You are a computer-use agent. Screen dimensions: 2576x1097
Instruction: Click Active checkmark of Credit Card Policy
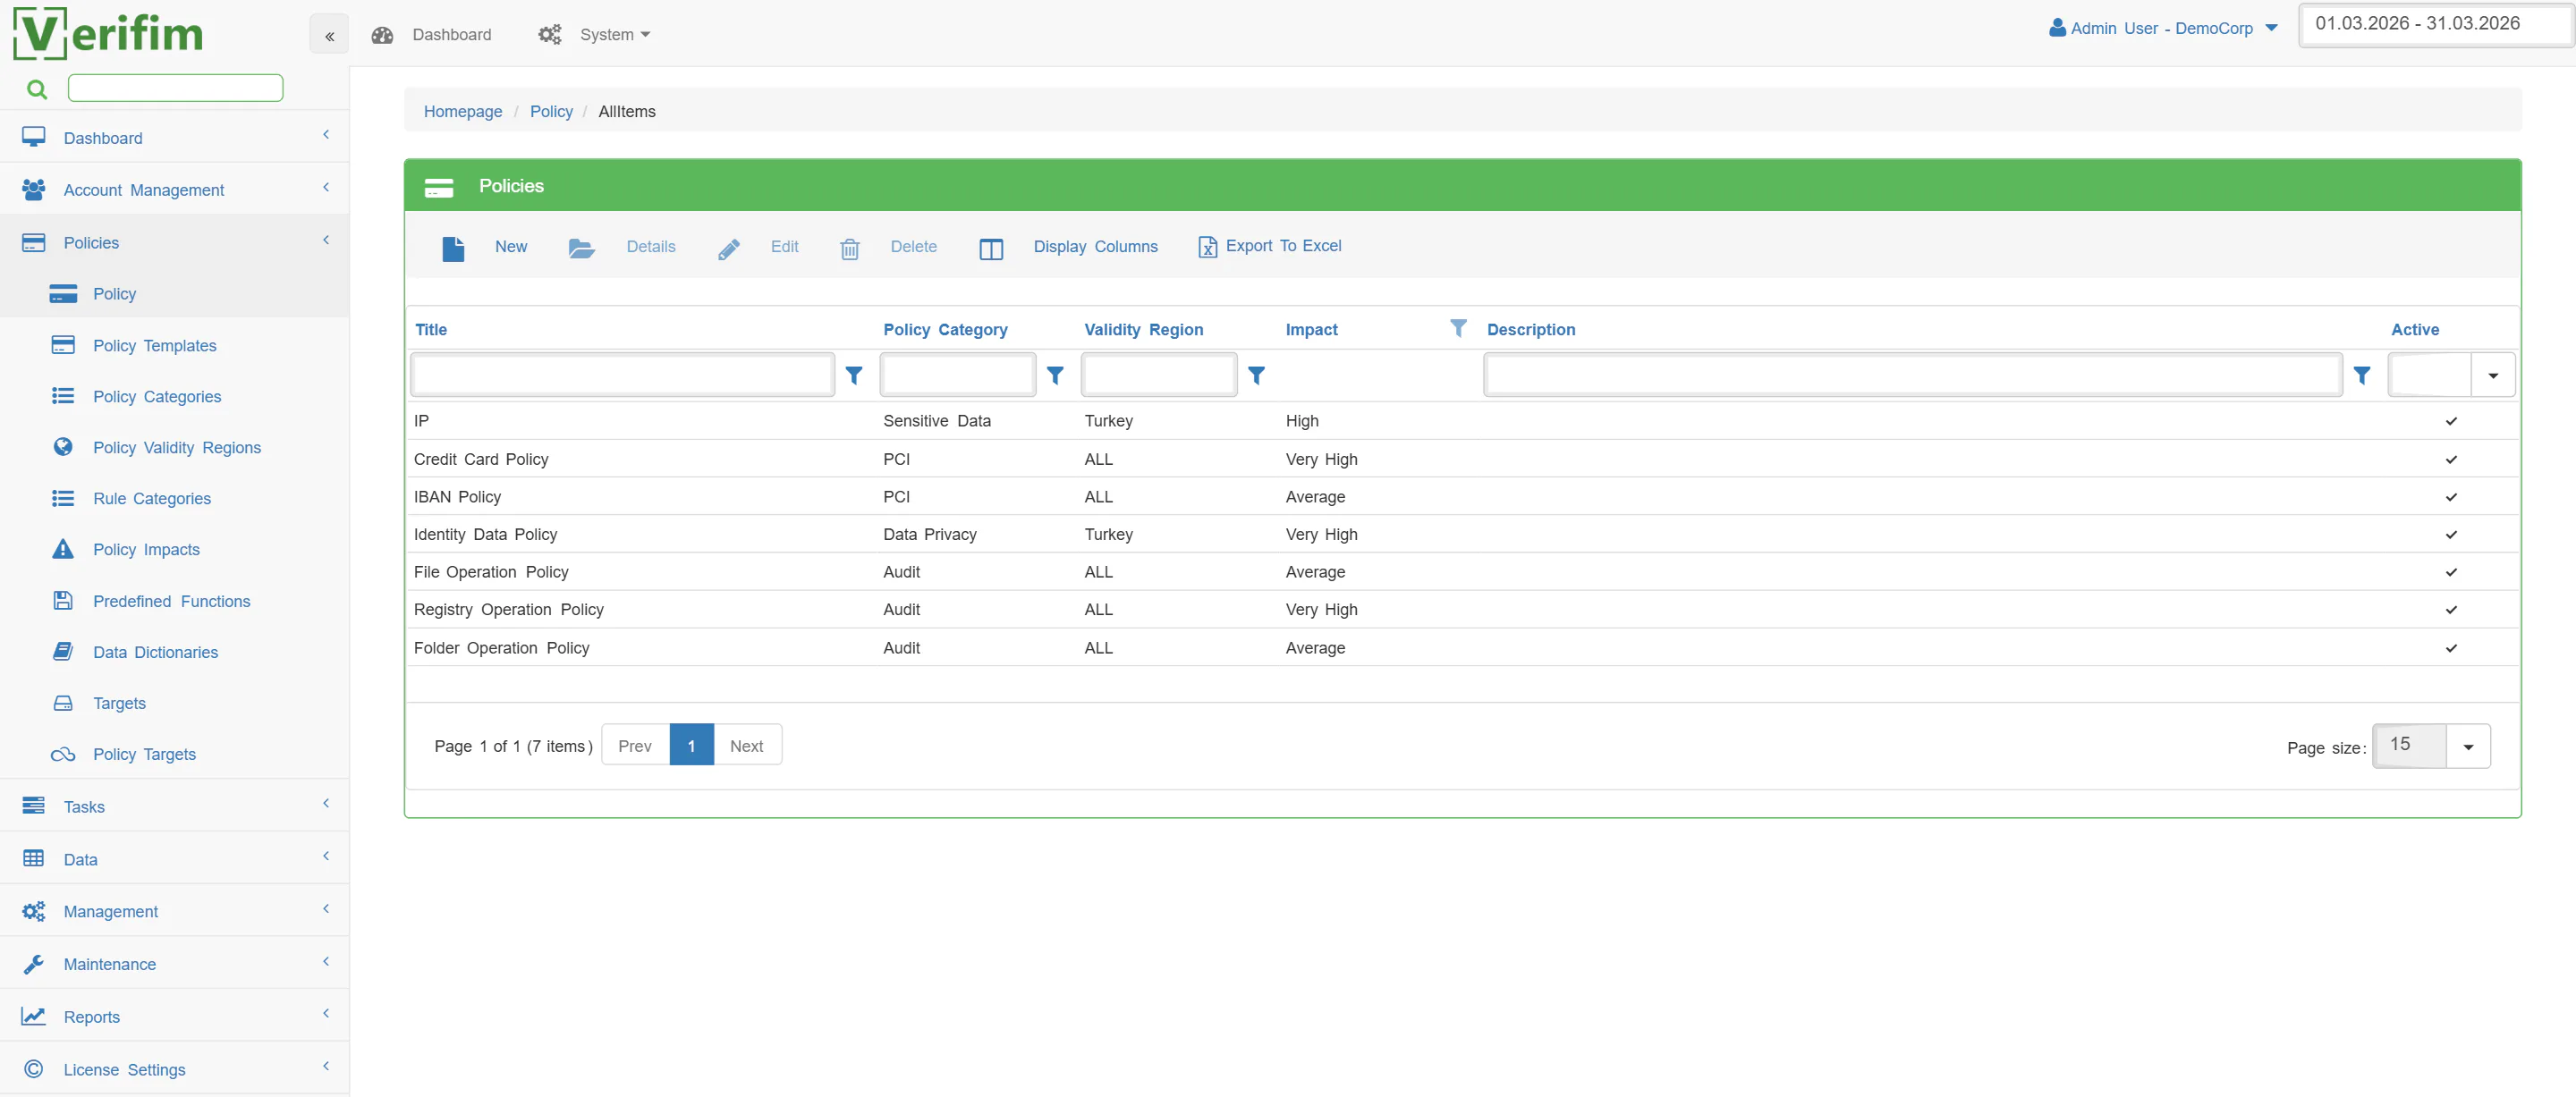tap(2451, 460)
